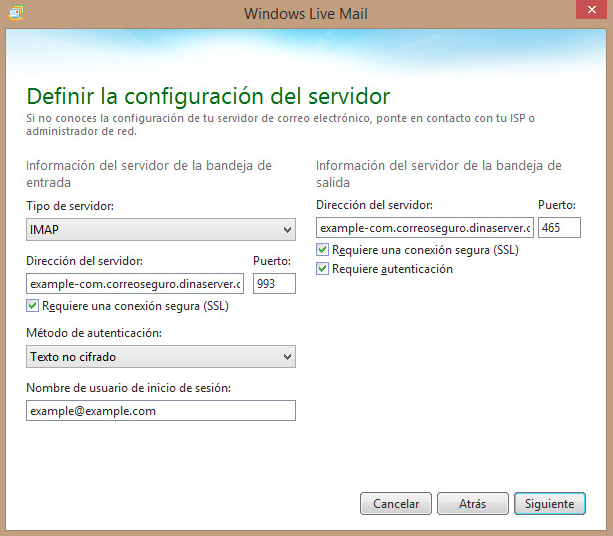Click the Tipo de servidor label
Viewport: 613px width, 536px height.
click(x=70, y=206)
